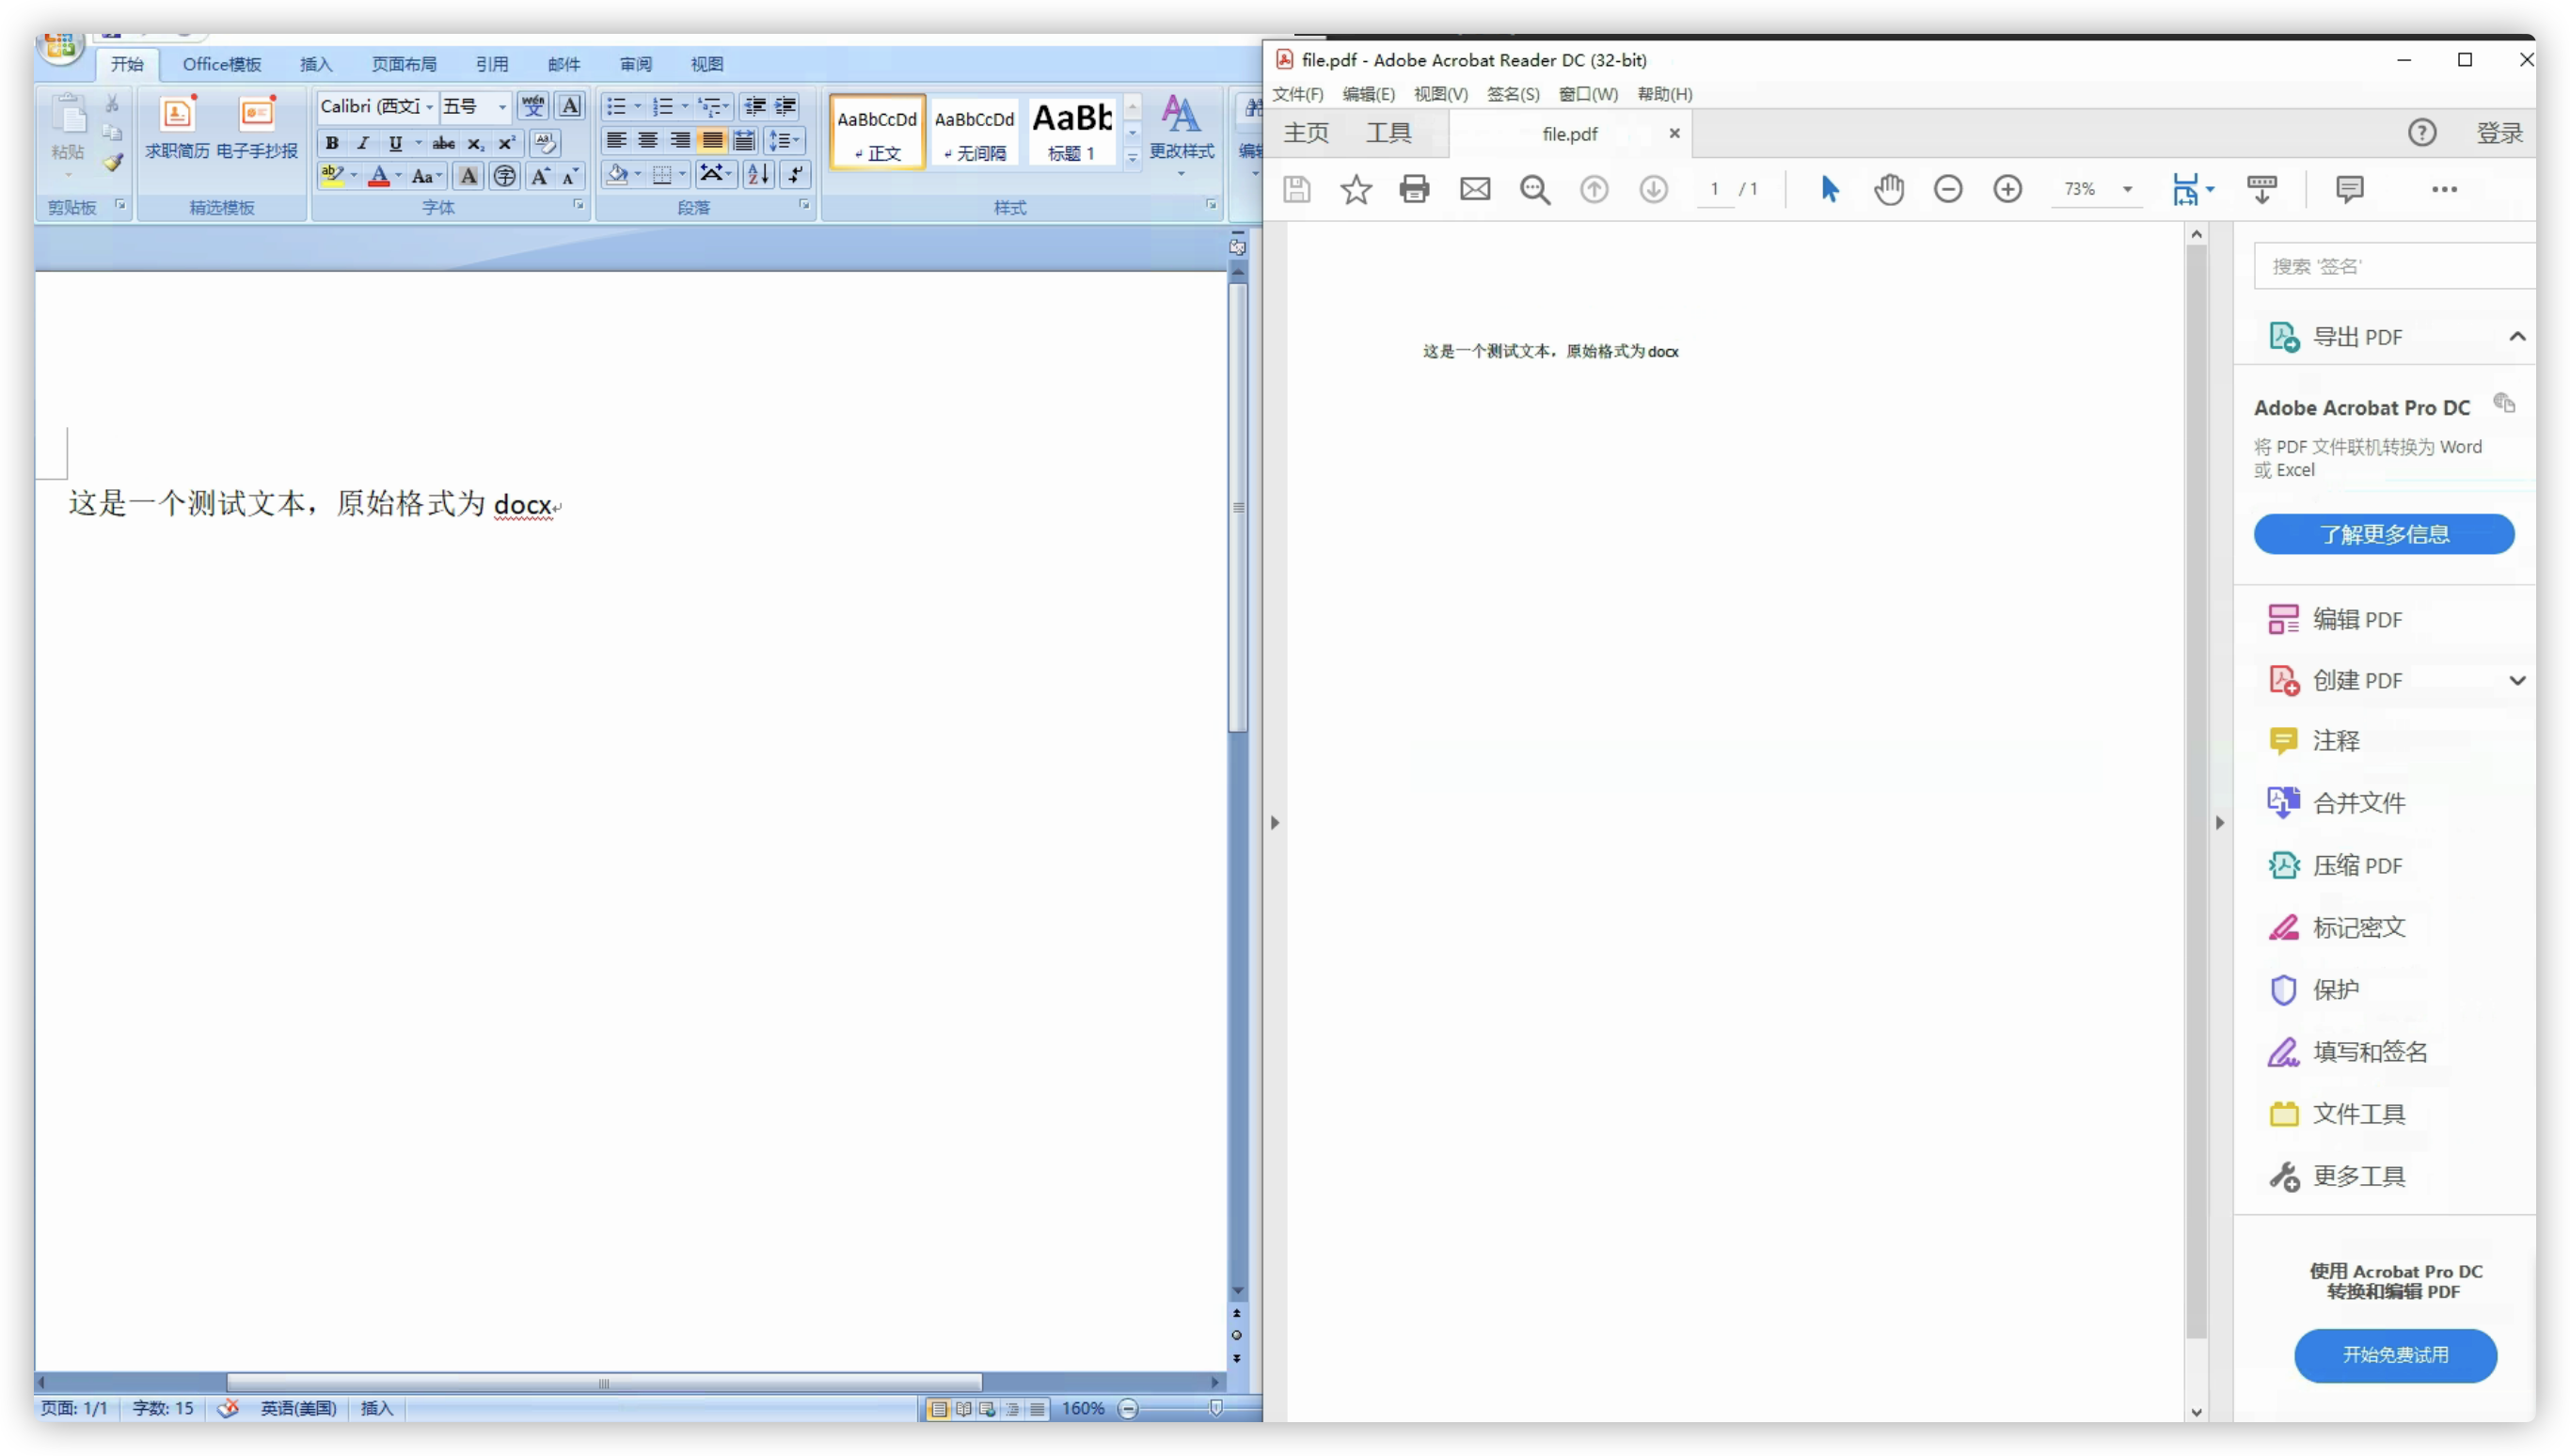2570x1456 pixels.
Task: Collapse the 导出 PDF section chevron
Action: click(2517, 336)
